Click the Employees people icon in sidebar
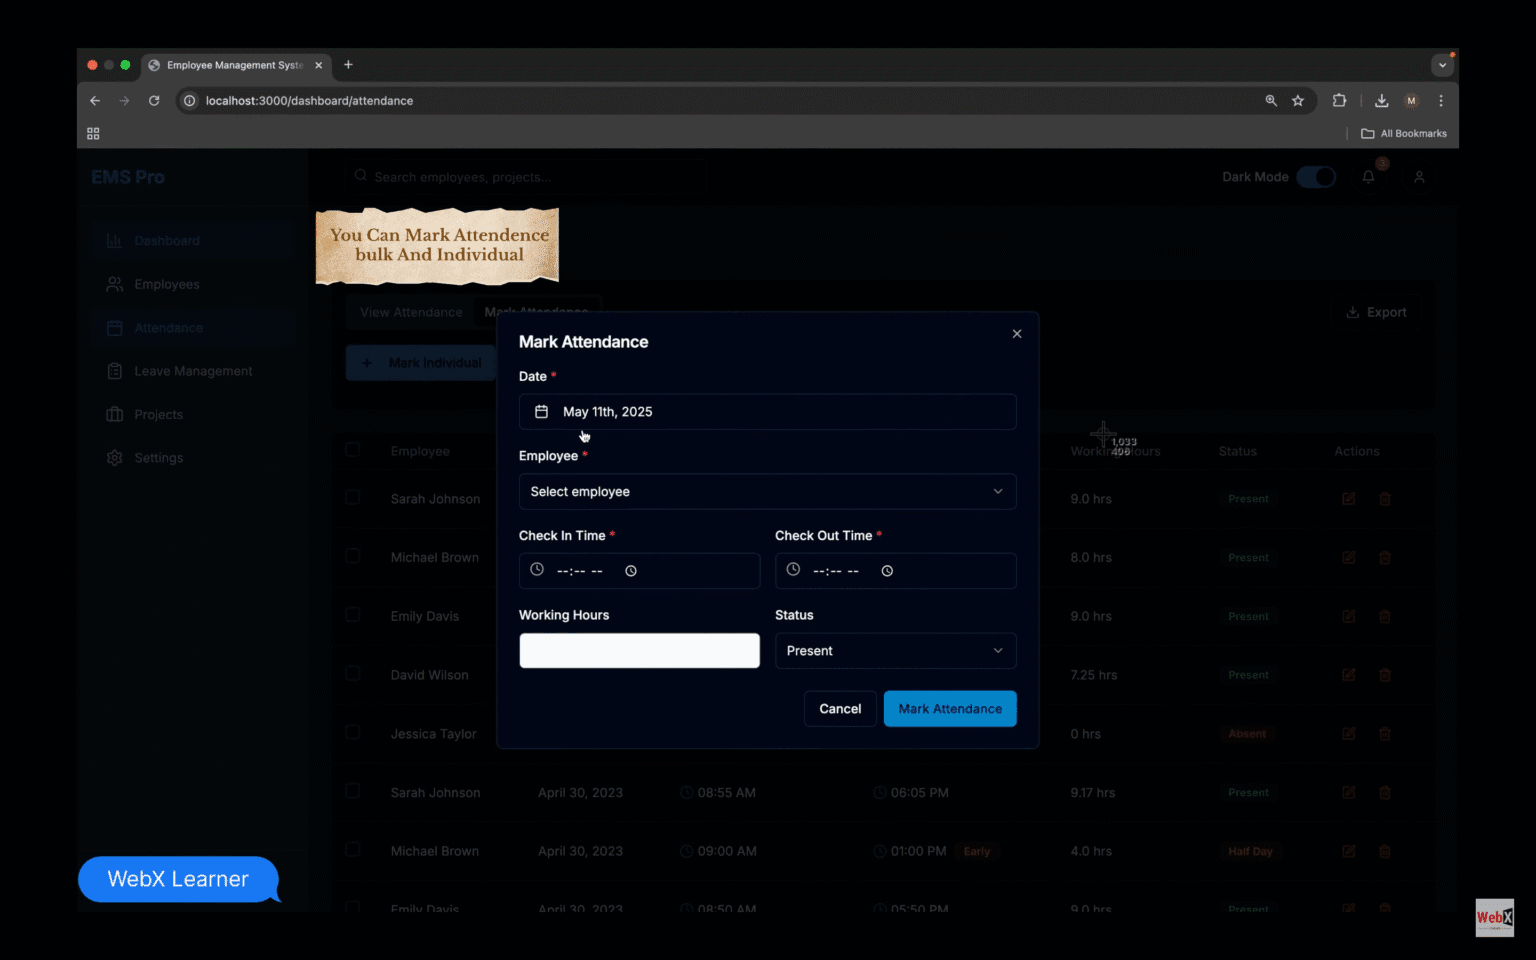 [x=114, y=284]
